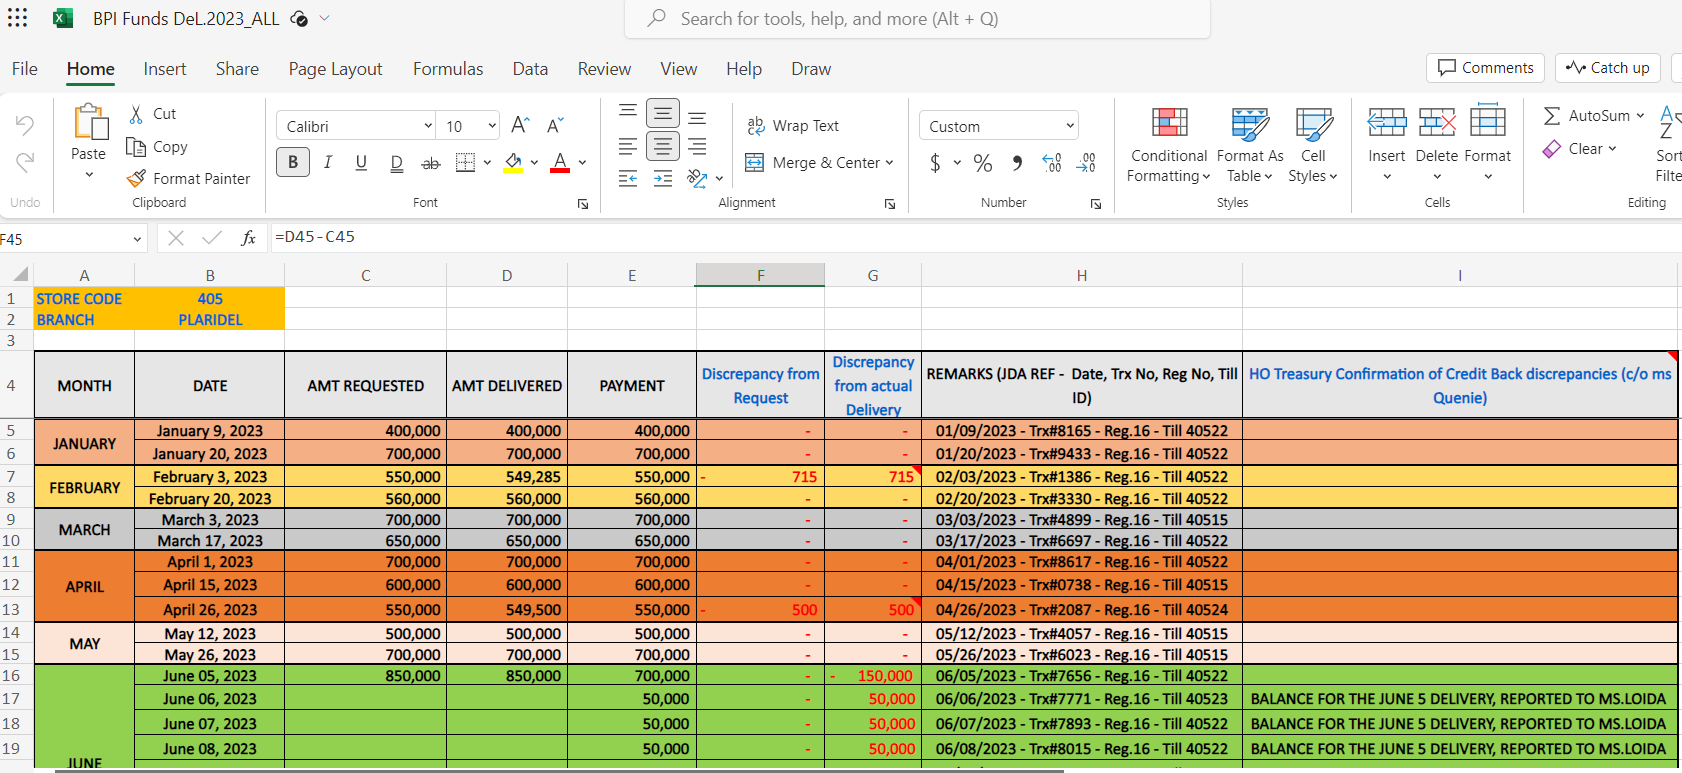This screenshot has width=1682, height=773.
Task: Copy the selected cells
Action: [157, 147]
